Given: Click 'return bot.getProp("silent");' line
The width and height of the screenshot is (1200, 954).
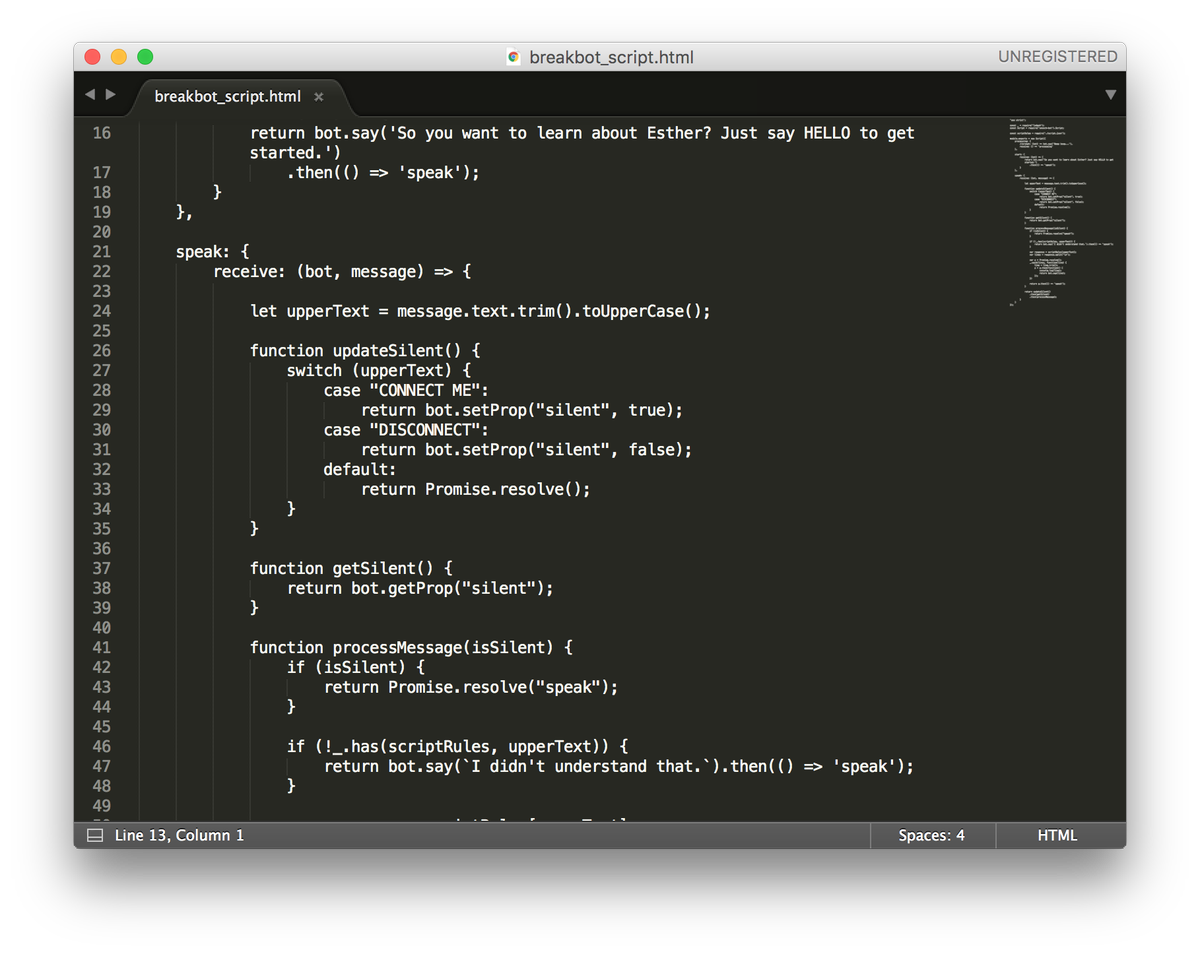Looking at the screenshot, I should click(x=420, y=589).
